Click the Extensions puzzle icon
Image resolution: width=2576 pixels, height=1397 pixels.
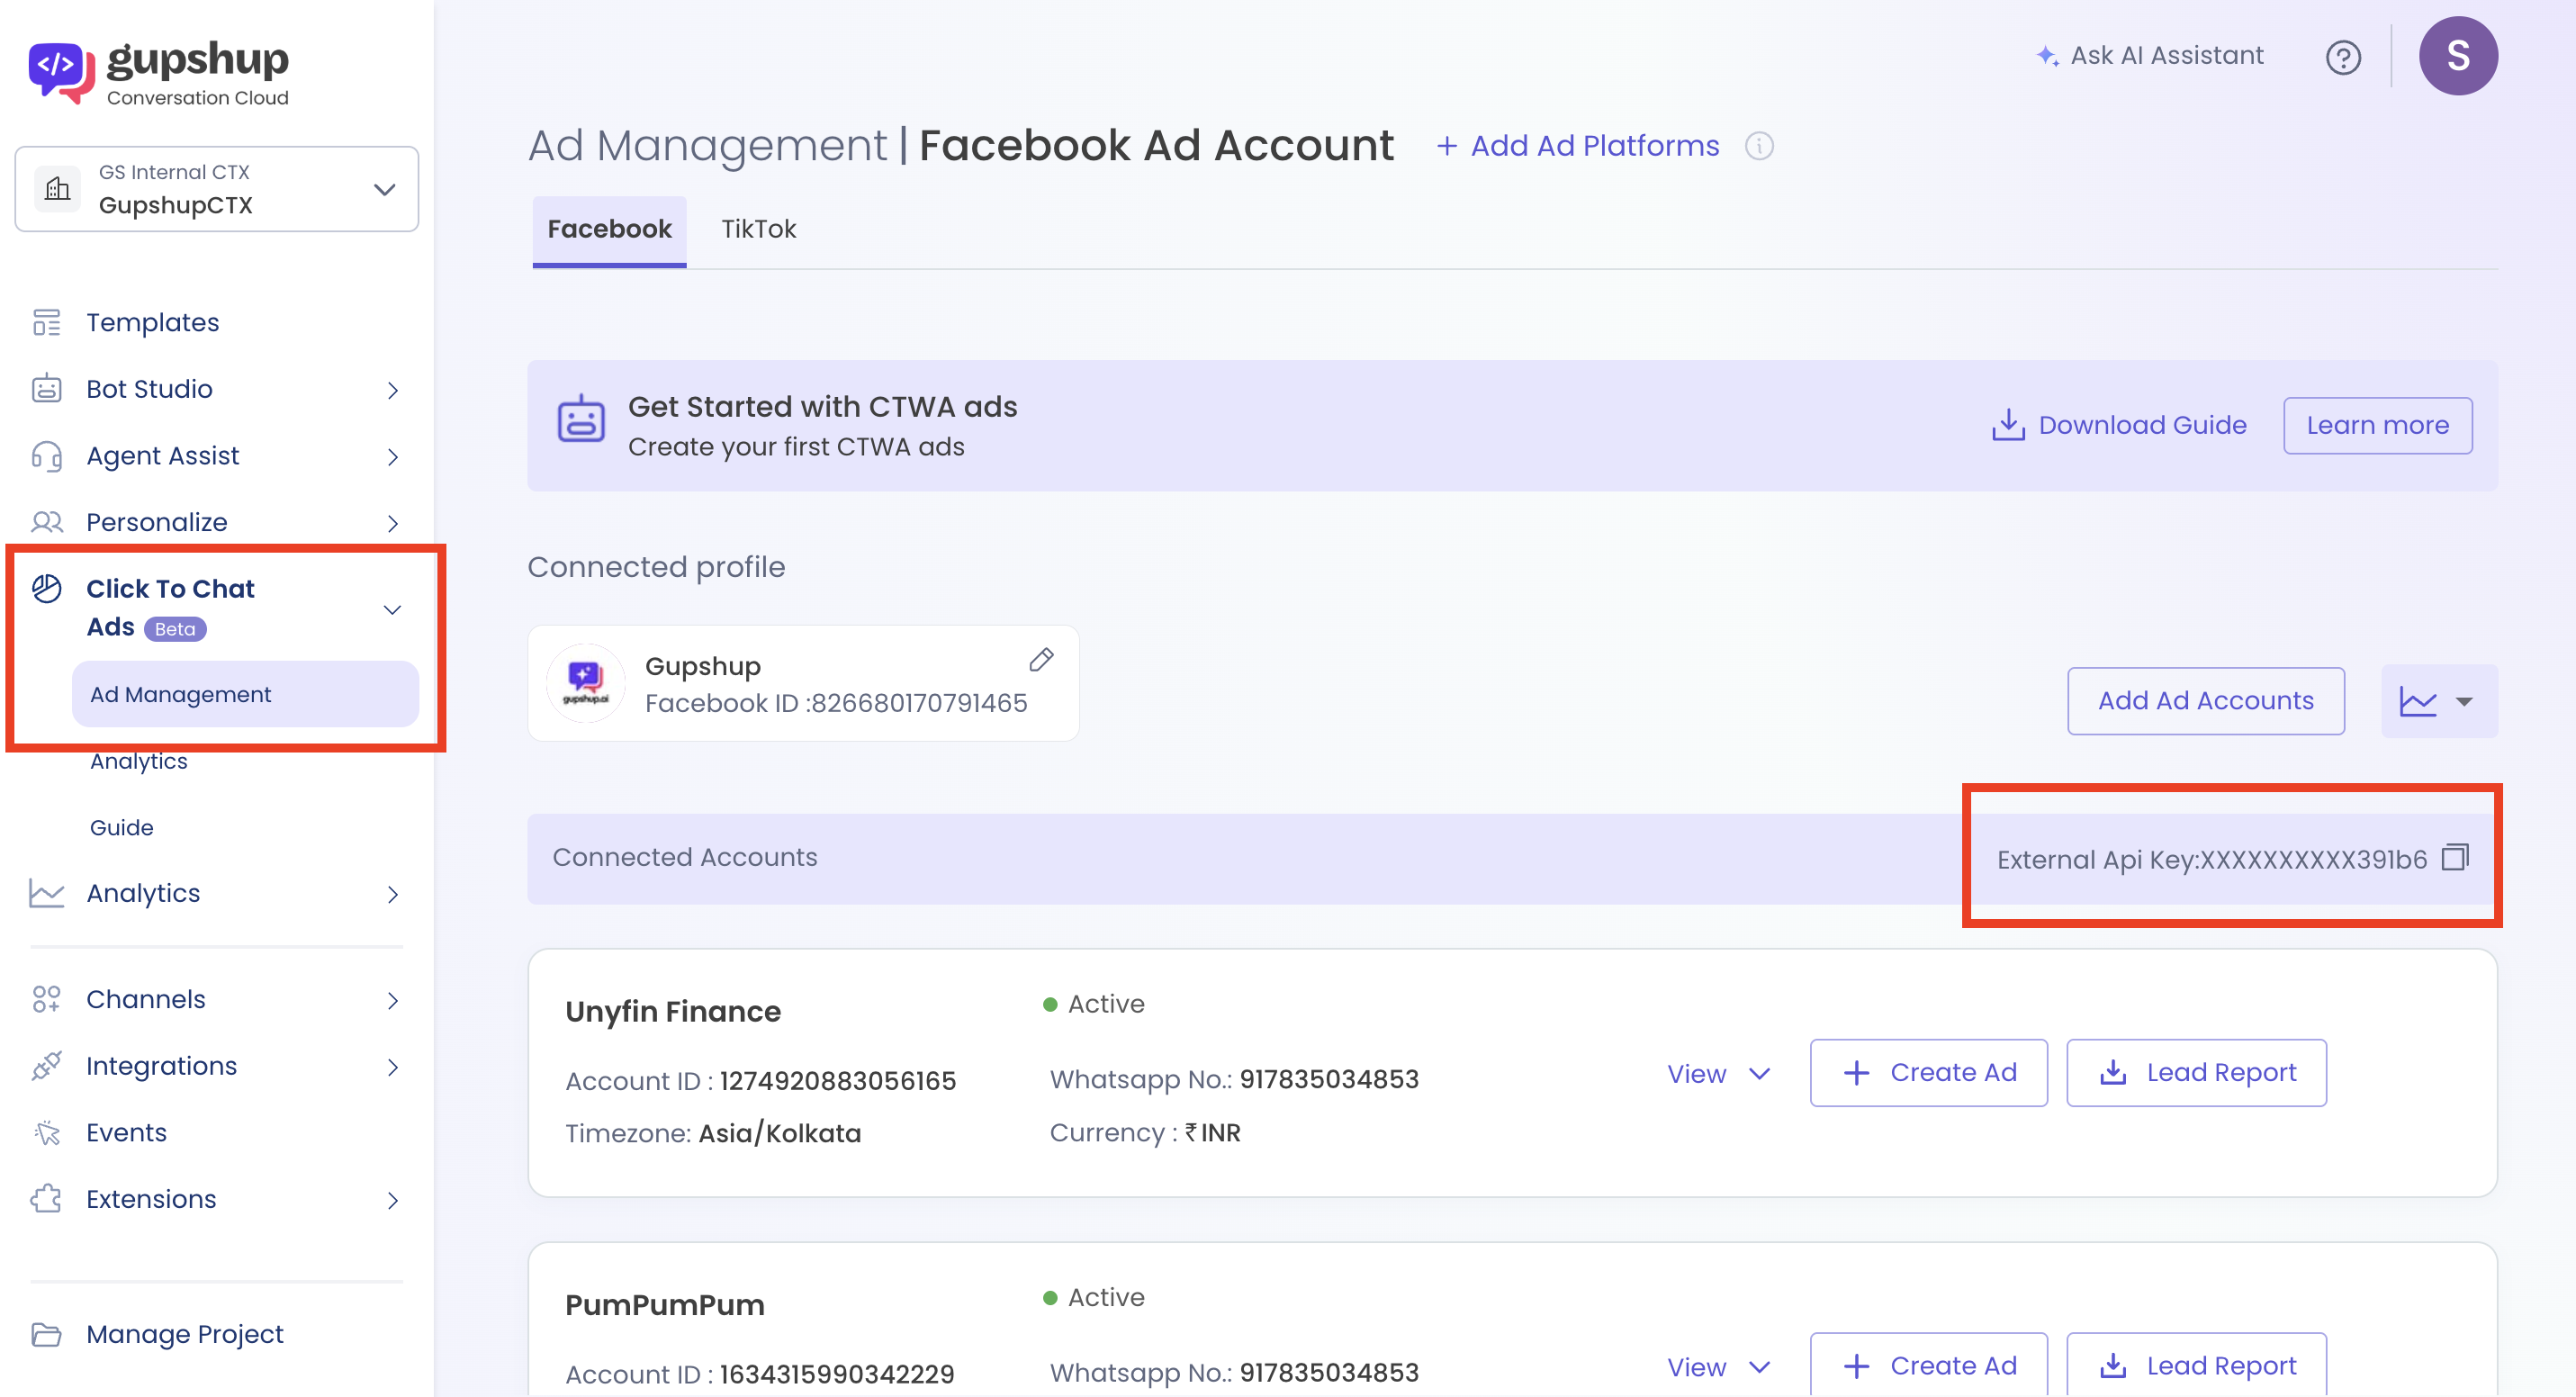[46, 1199]
